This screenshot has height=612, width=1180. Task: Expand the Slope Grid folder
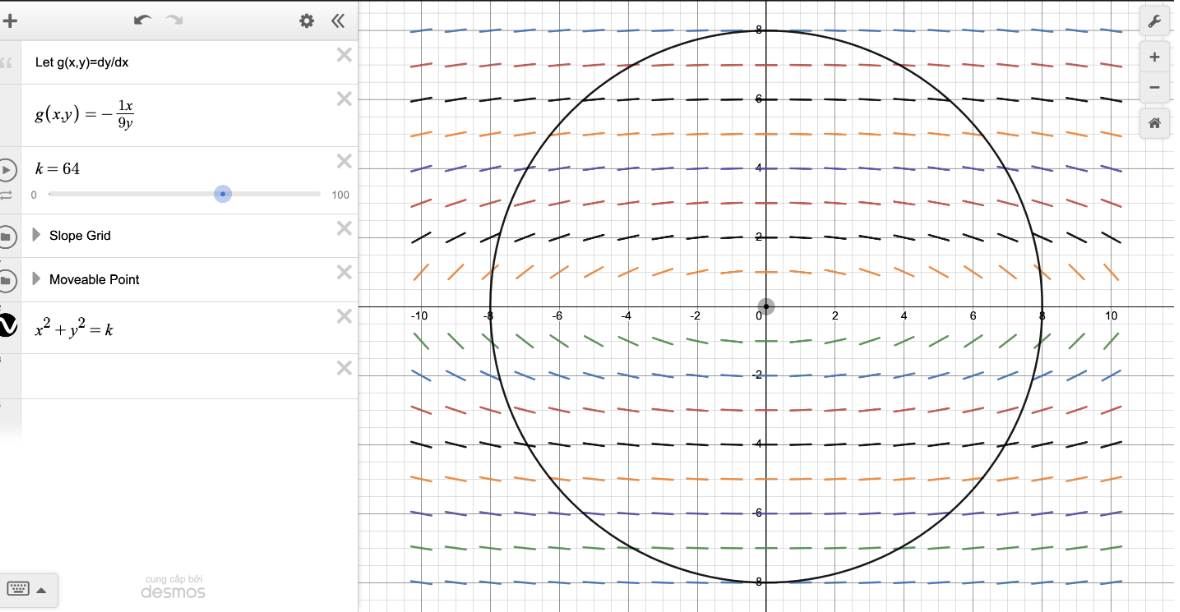[36, 235]
